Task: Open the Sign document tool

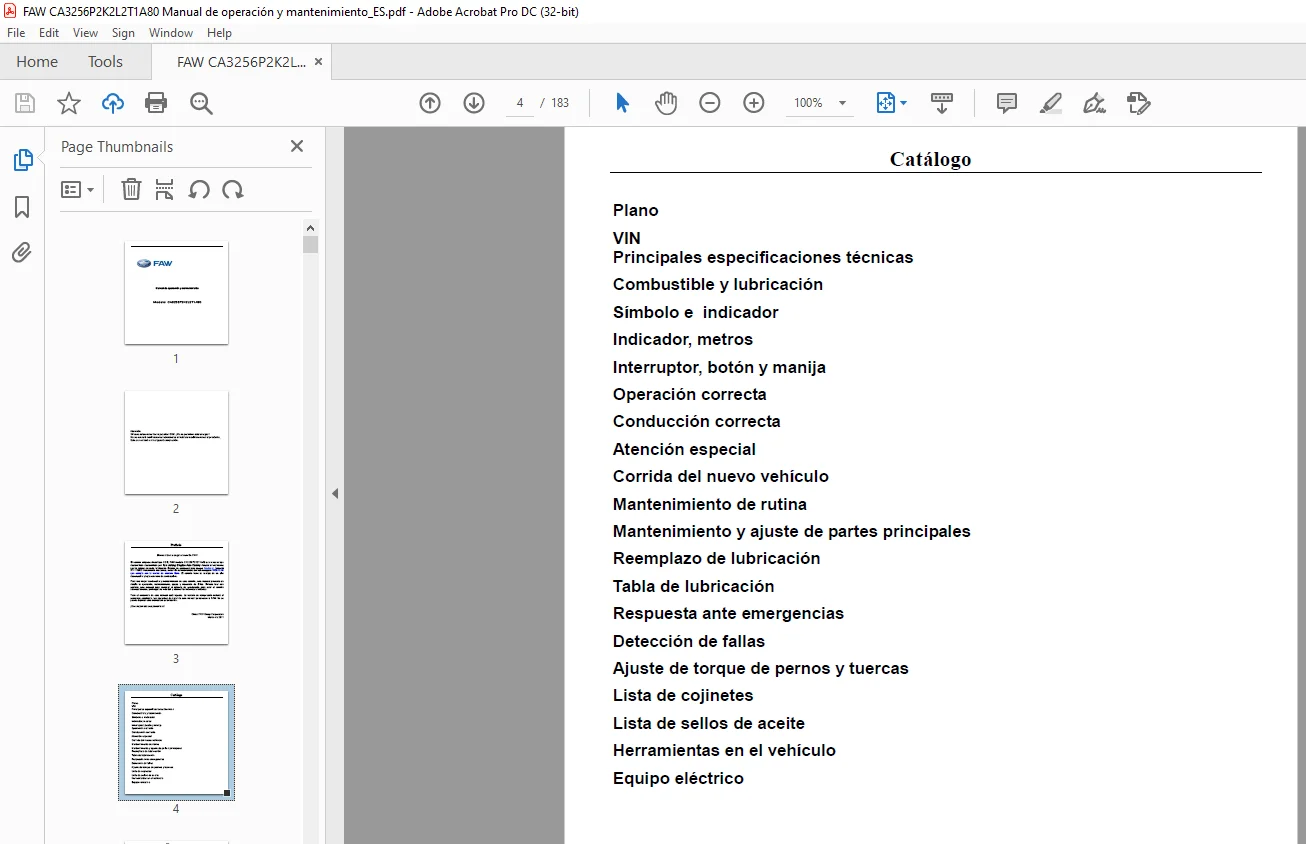Action: [1095, 103]
